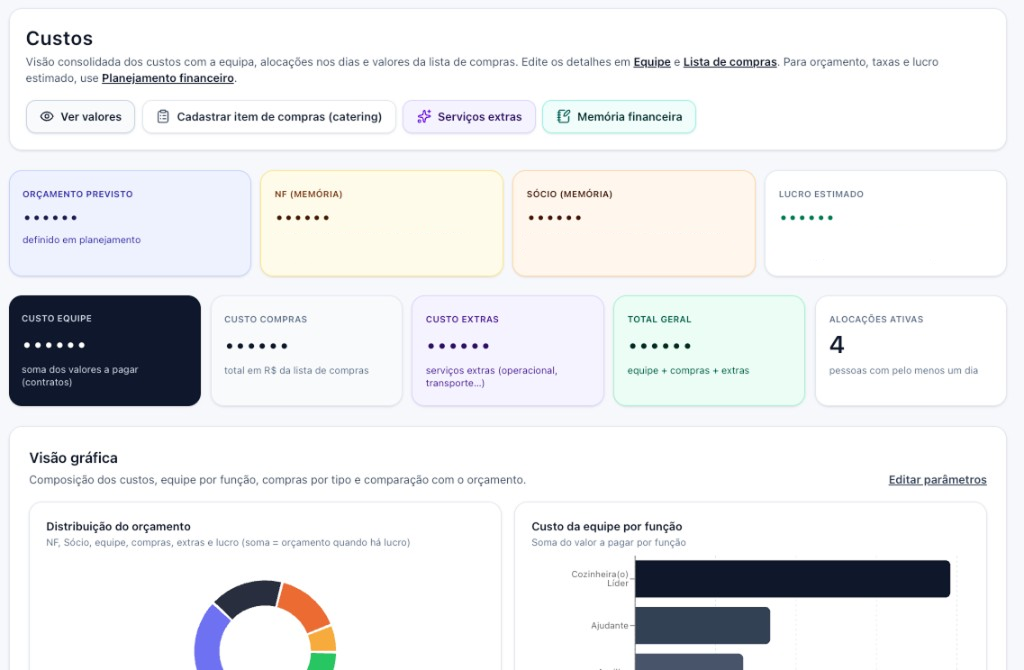The width and height of the screenshot is (1024, 670).
Task: Open the Serviços extras button
Action: tap(469, 116)
